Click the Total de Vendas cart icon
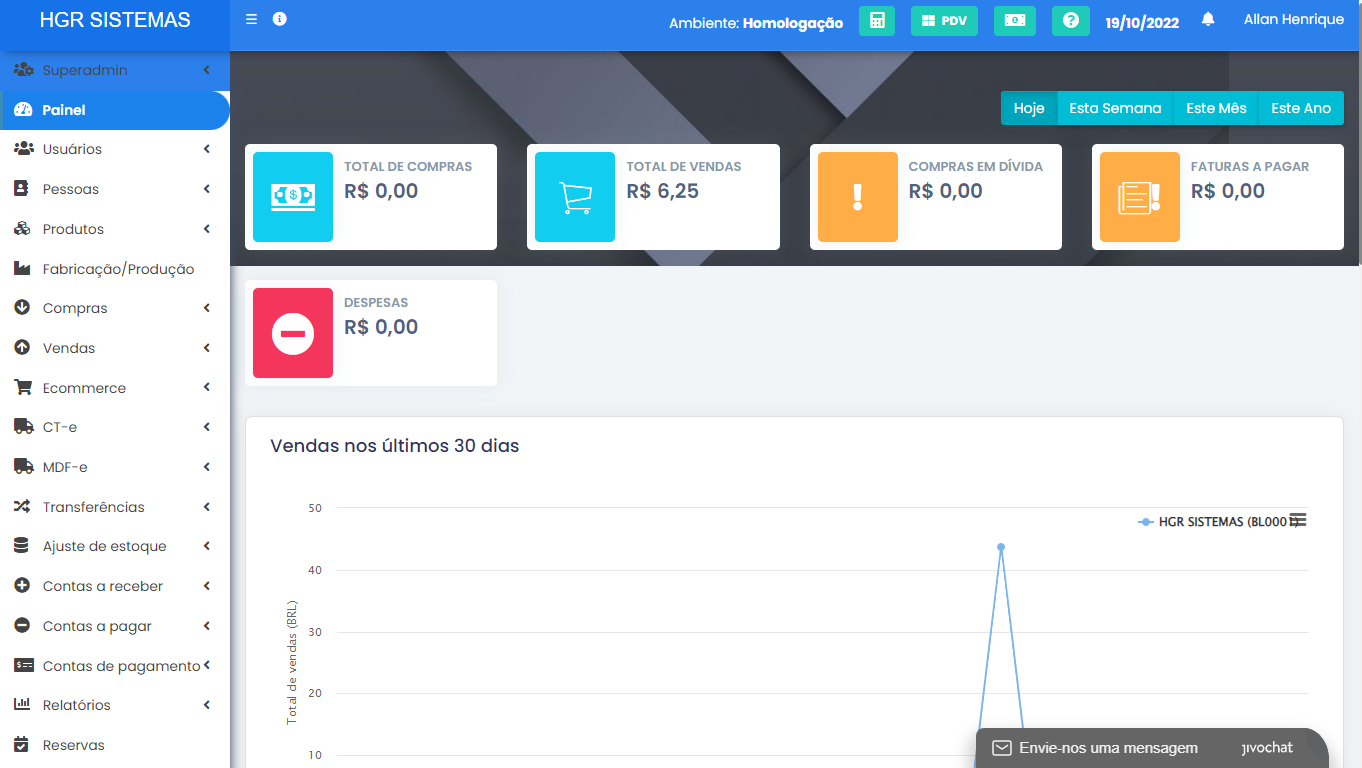Viewport: 1362px width, 768px height. pyautogui.click(x=575, y=197)
